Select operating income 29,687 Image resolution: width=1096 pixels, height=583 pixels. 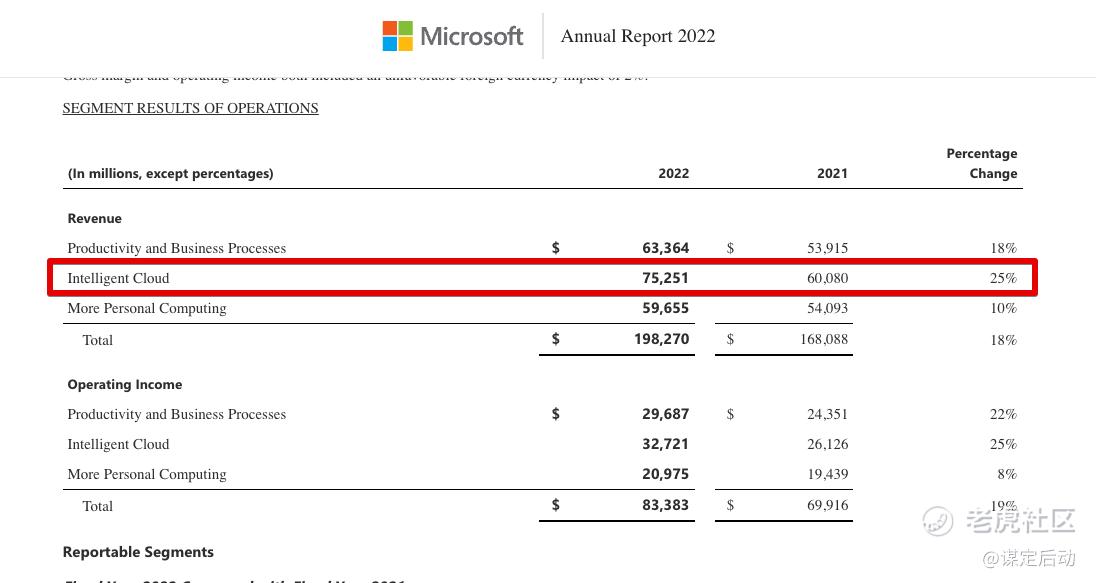[x=665, y=415]
